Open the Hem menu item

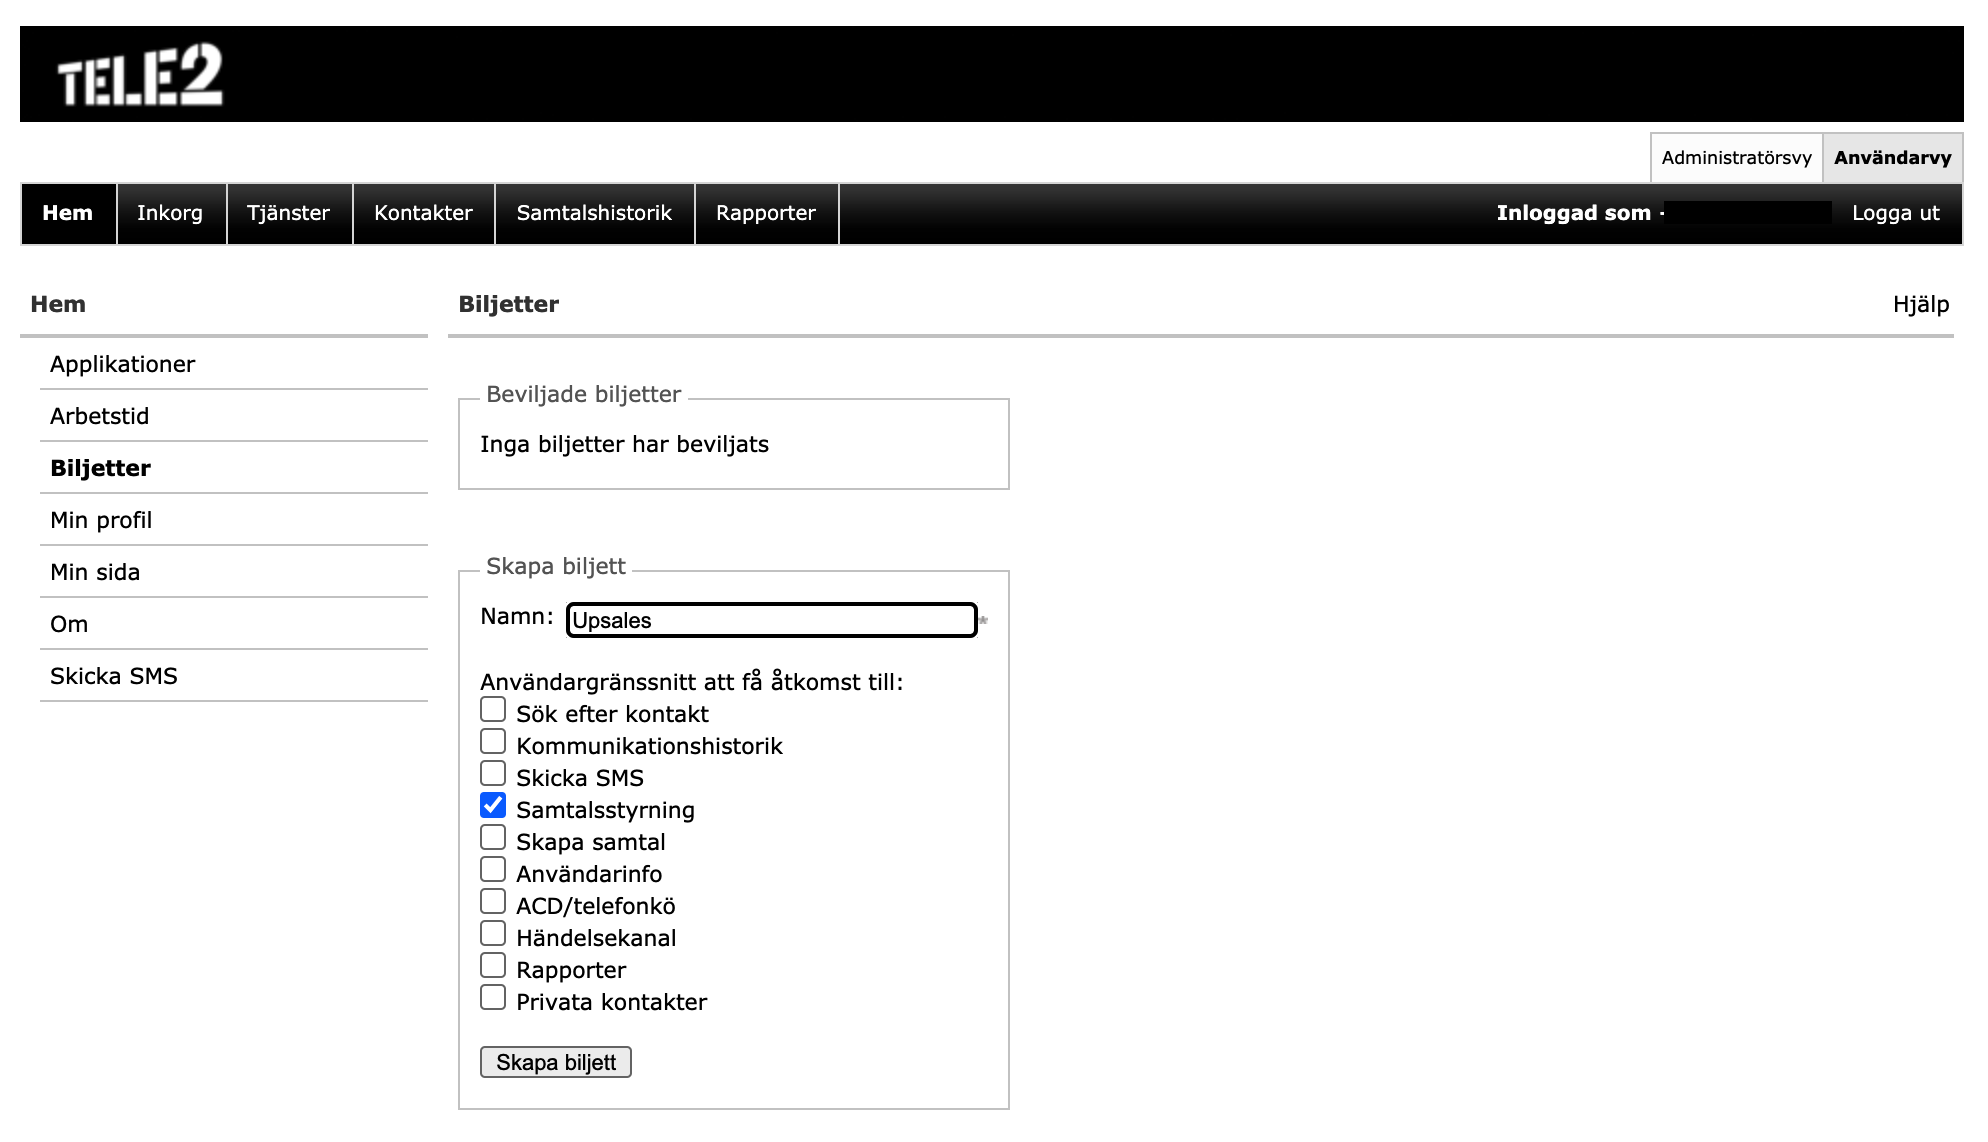tap(68, 213)
